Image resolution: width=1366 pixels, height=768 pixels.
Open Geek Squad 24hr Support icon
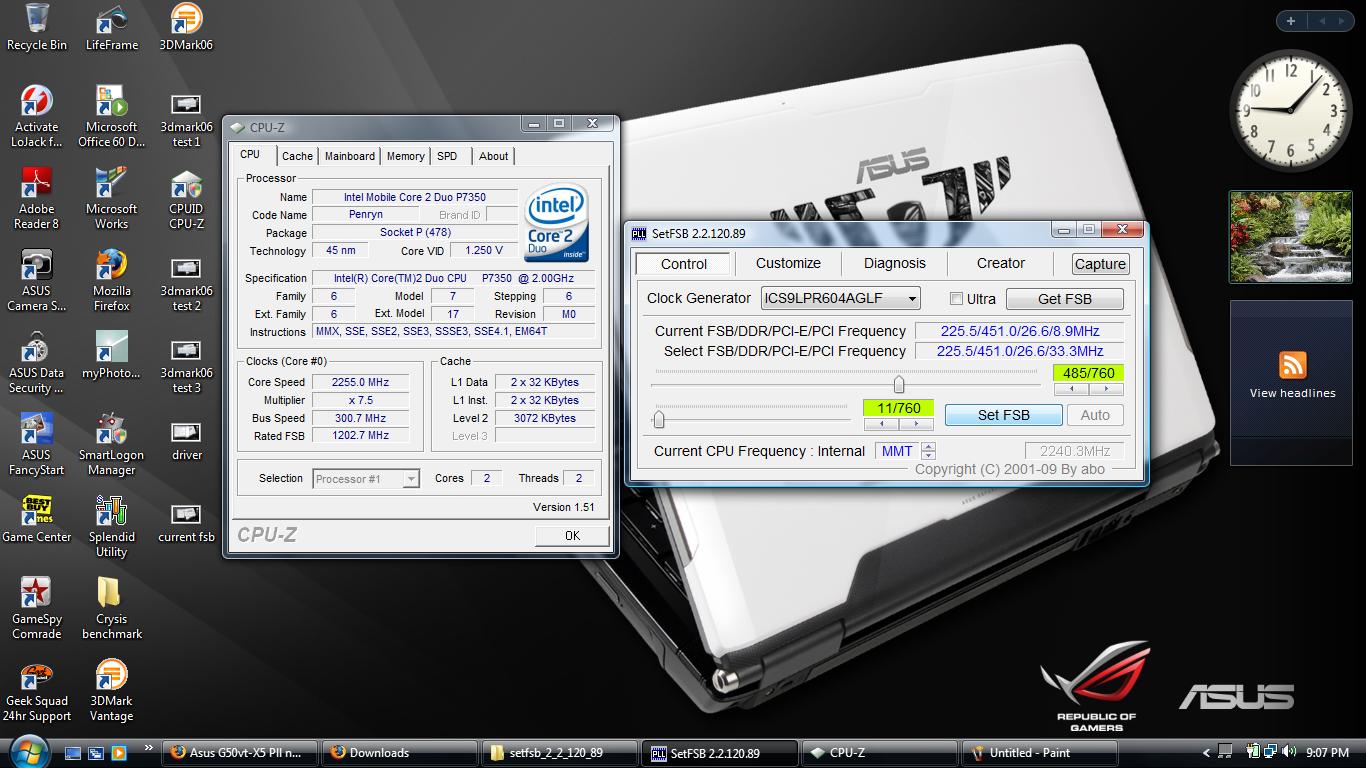37,691
